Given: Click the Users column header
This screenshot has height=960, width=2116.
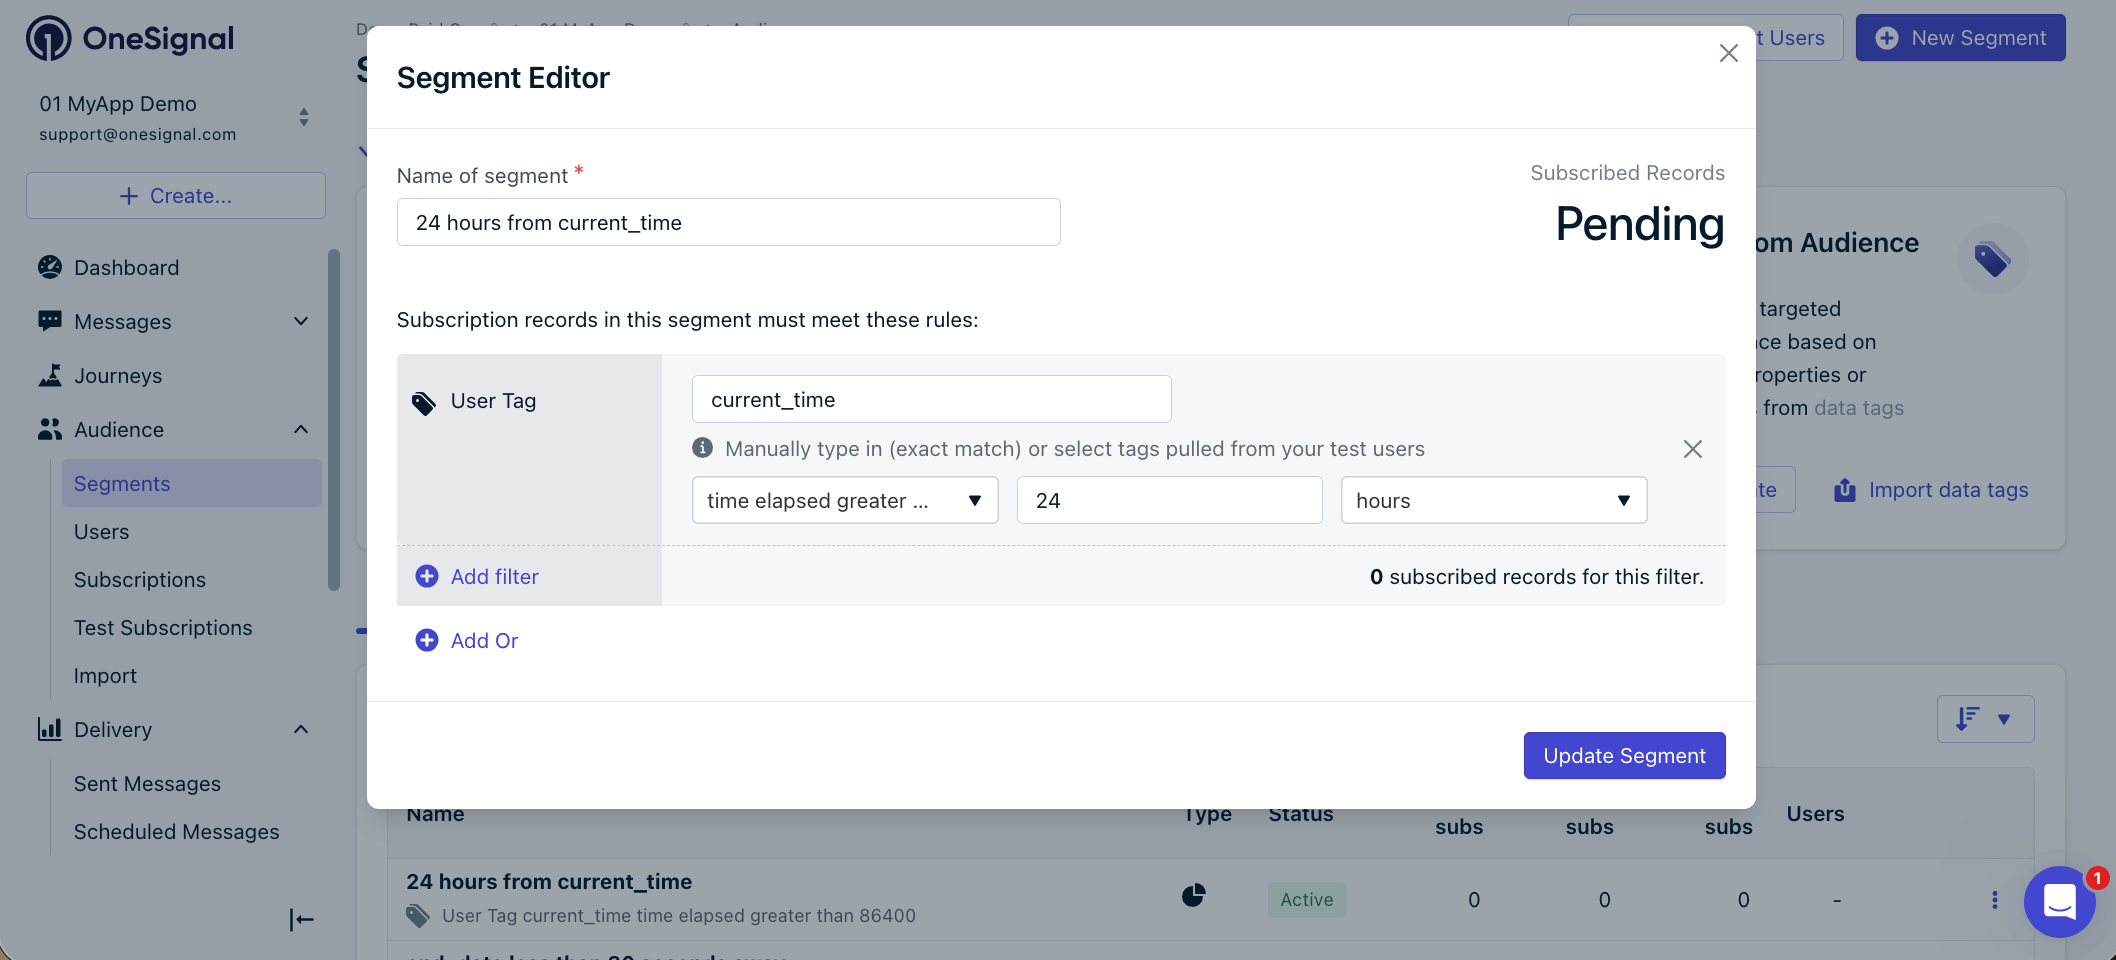Looking at the screenshot, I should coord(1816,814).
